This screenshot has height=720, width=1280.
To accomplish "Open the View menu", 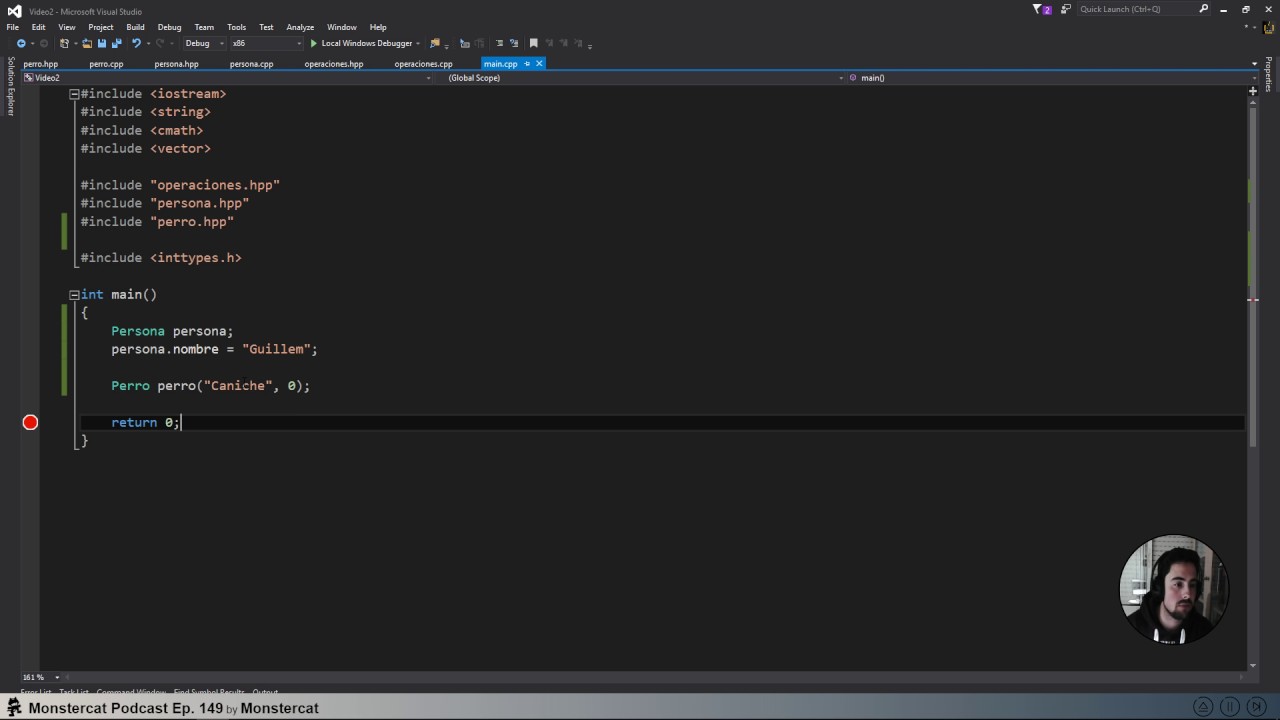I will click(x=67, y=27).
